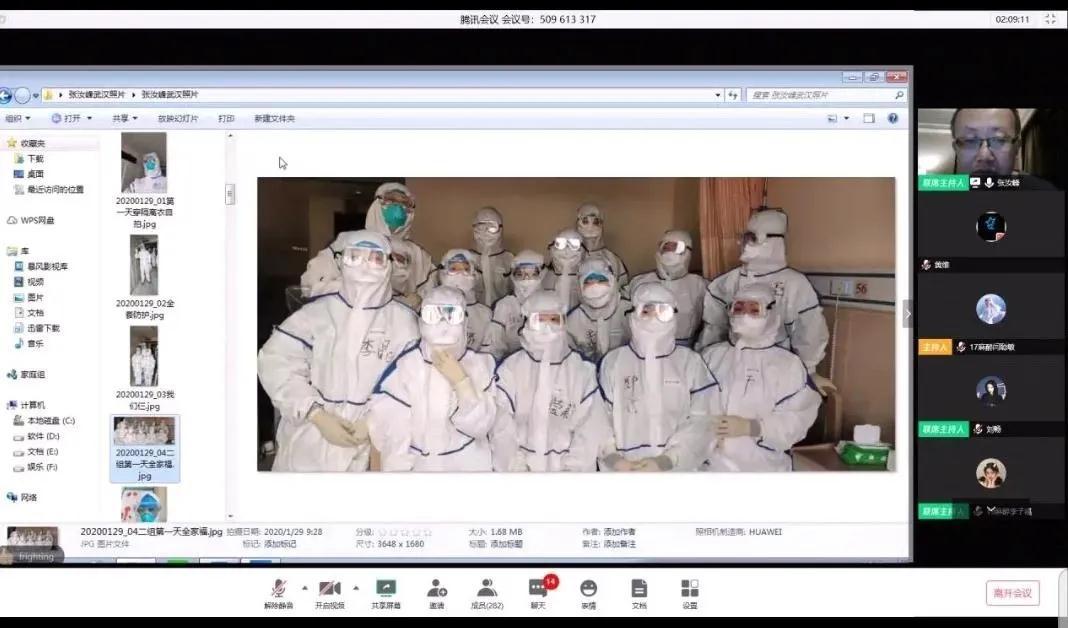1068x628 pixels.
Task: Click the file list vertical scrollbar handle
Action: tap(230, 194)
